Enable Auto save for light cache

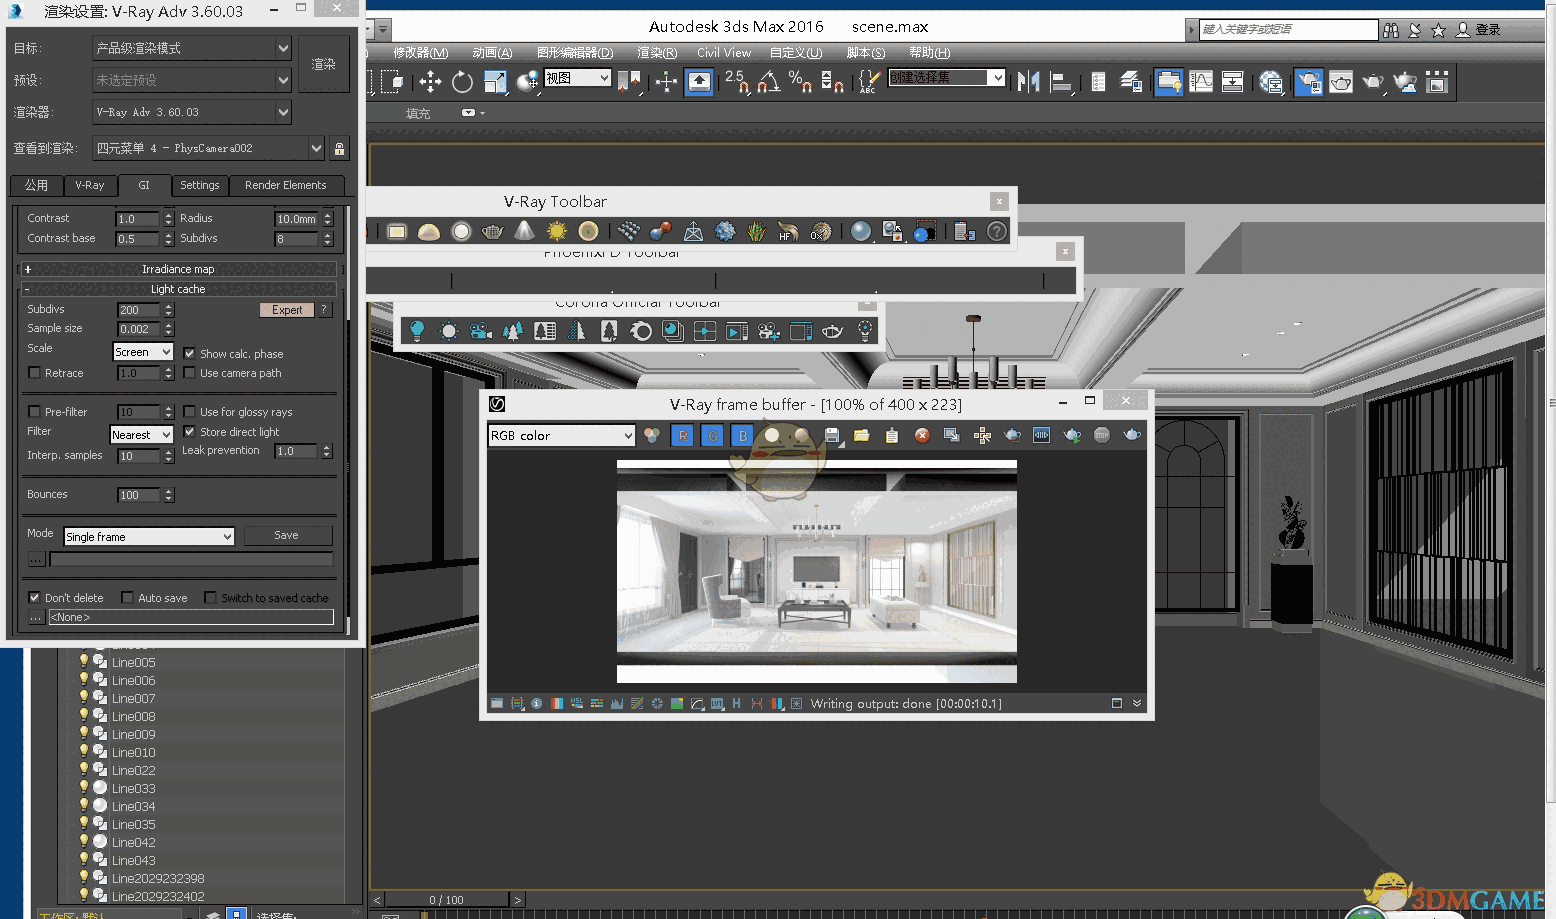tap(127, 598)
